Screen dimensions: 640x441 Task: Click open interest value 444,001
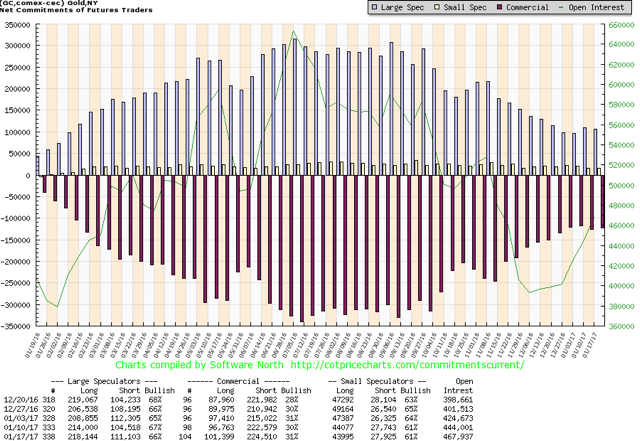(x=458, y=428)
